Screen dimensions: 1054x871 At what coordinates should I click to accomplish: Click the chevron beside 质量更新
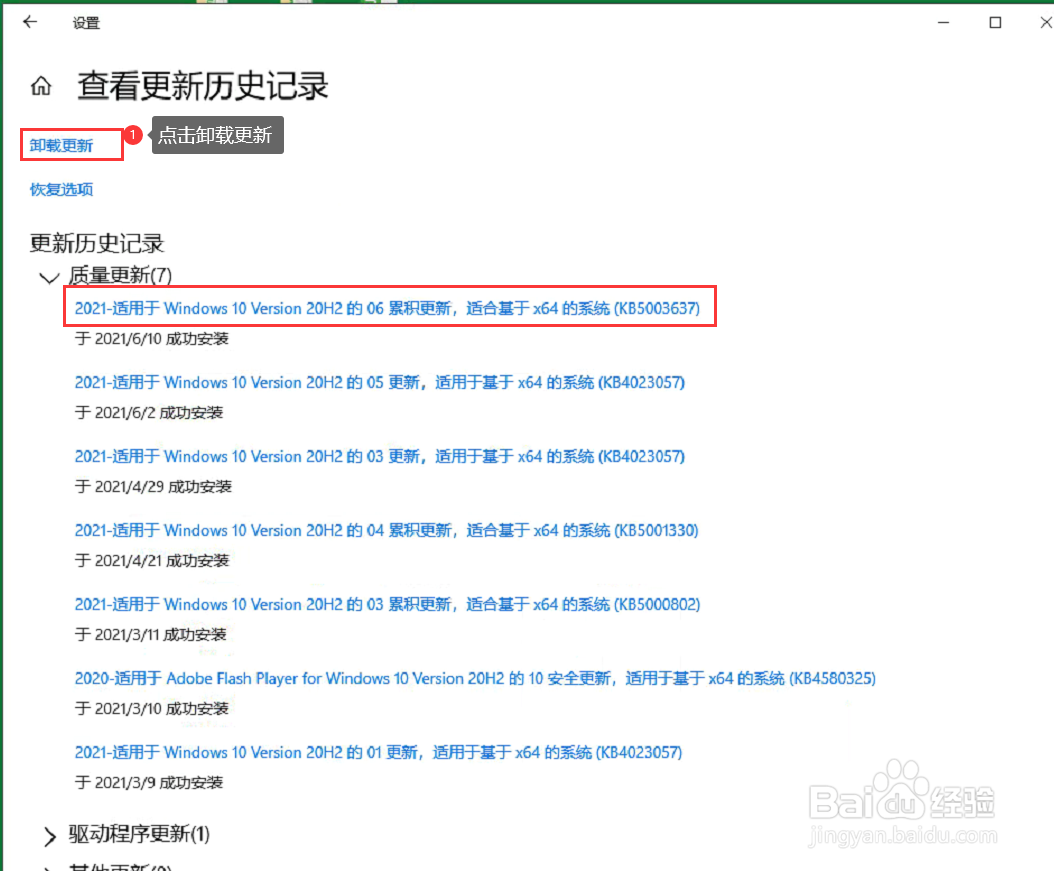(x=48, y=277)
